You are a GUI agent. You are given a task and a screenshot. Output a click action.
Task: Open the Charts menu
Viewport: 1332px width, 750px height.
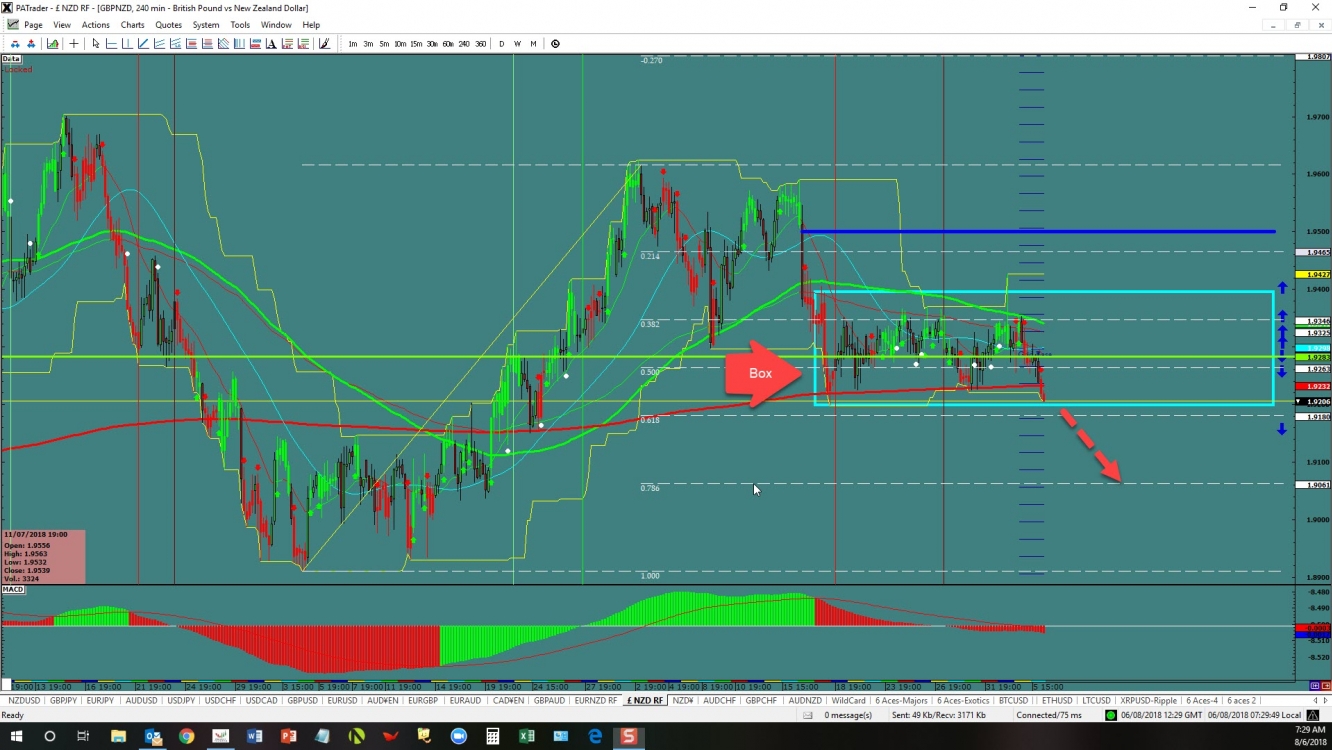point(132,25)
